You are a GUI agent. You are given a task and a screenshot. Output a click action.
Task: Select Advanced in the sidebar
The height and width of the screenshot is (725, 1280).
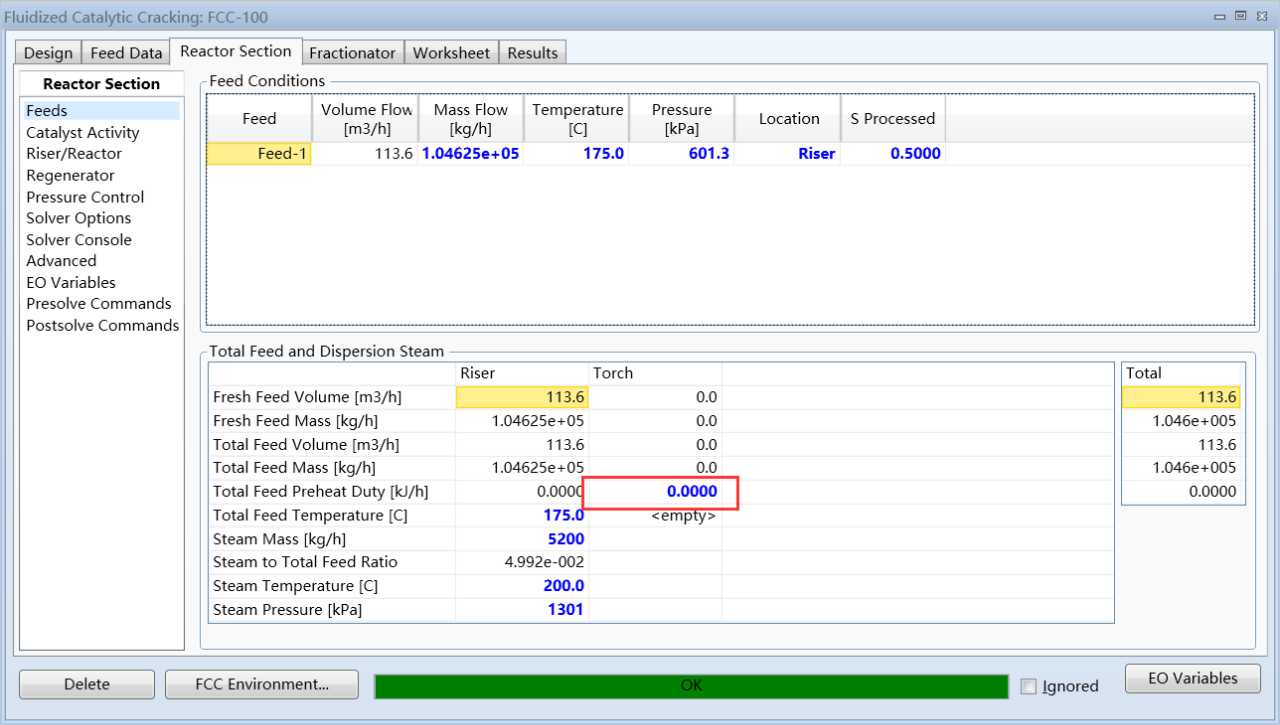(x=61, y=261)
